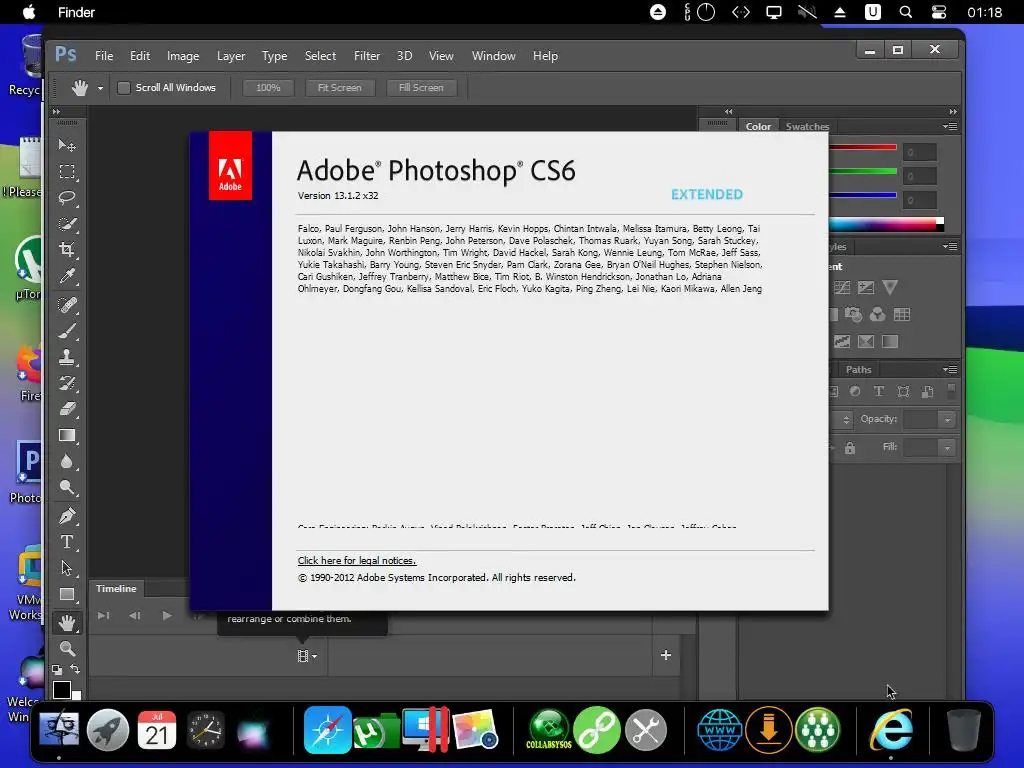Select the Path Selection tool
The height and width of the screenshot is (768, 1024).
coord(67,568)
